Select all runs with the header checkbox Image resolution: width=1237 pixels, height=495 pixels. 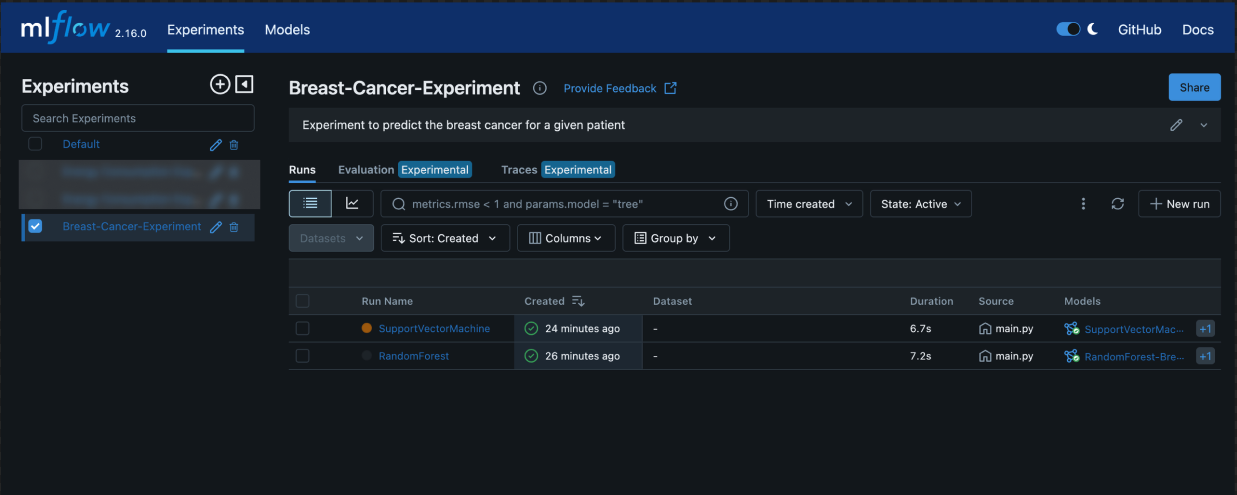303,301
